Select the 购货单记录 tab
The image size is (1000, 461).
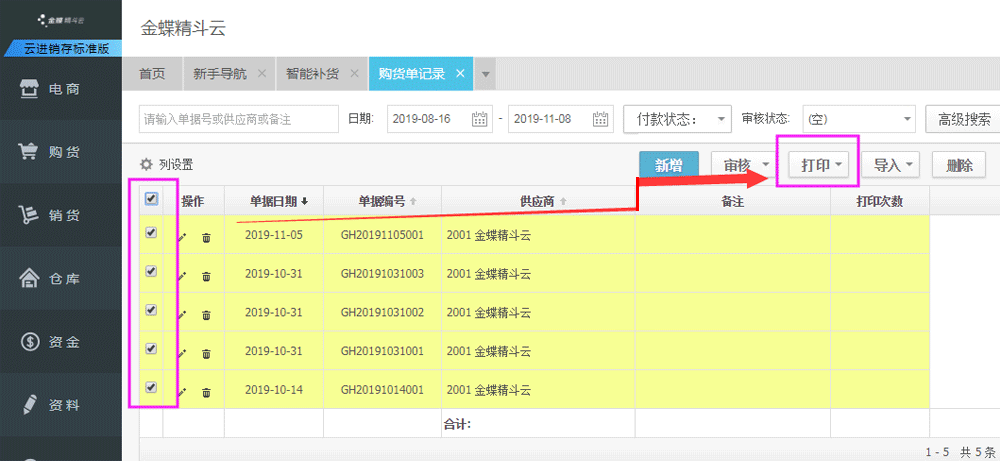pos(411,73)
